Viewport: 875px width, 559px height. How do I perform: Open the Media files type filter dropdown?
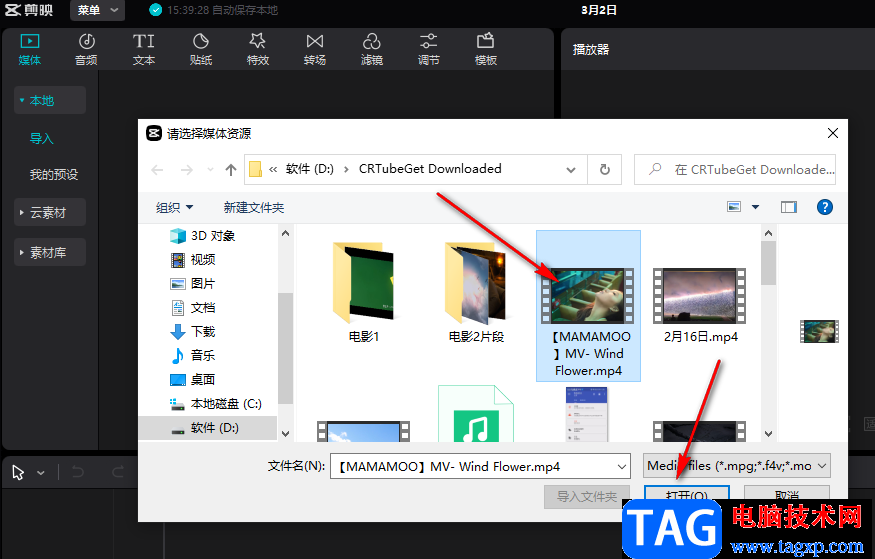point(737,466)
